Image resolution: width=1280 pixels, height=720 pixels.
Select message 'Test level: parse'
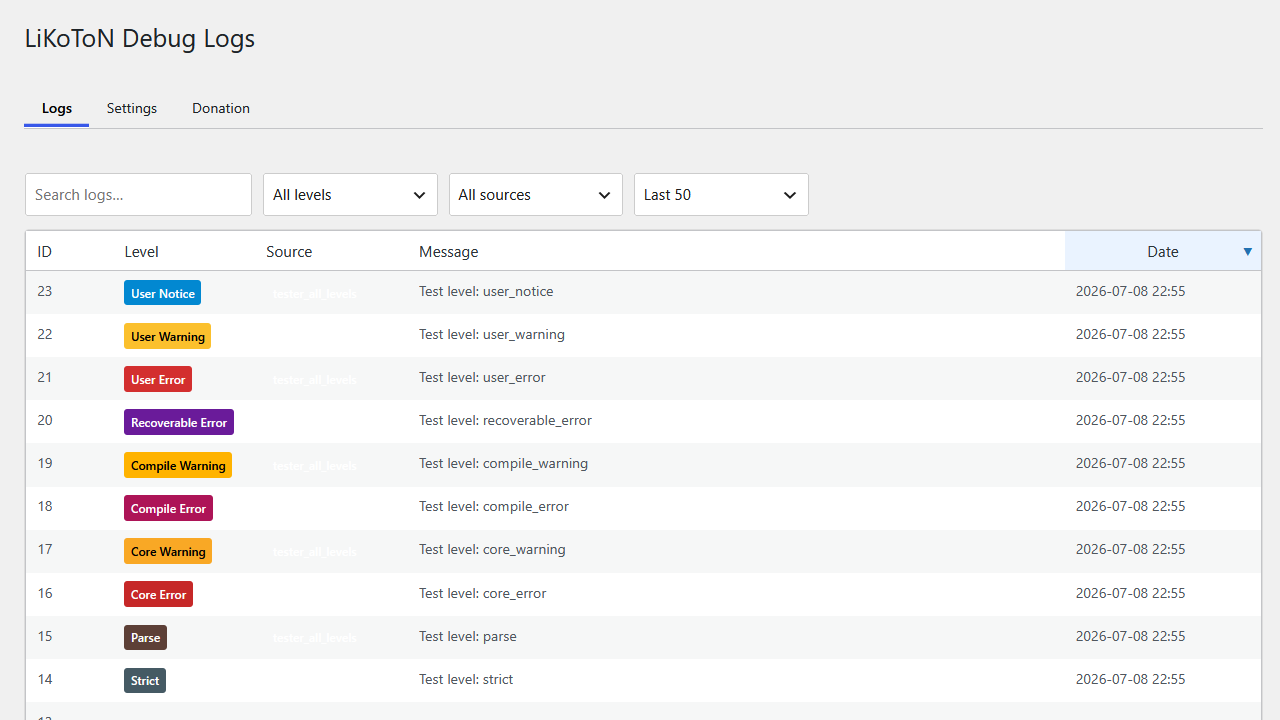(468, 637)
